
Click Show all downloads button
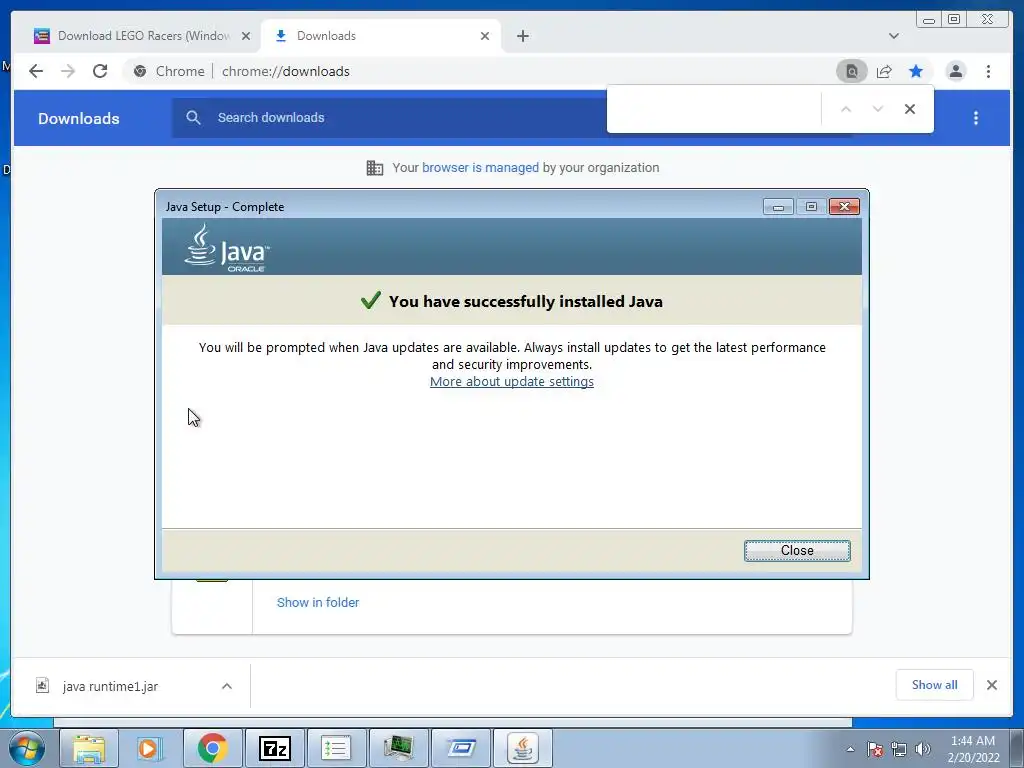click(935, 684)
